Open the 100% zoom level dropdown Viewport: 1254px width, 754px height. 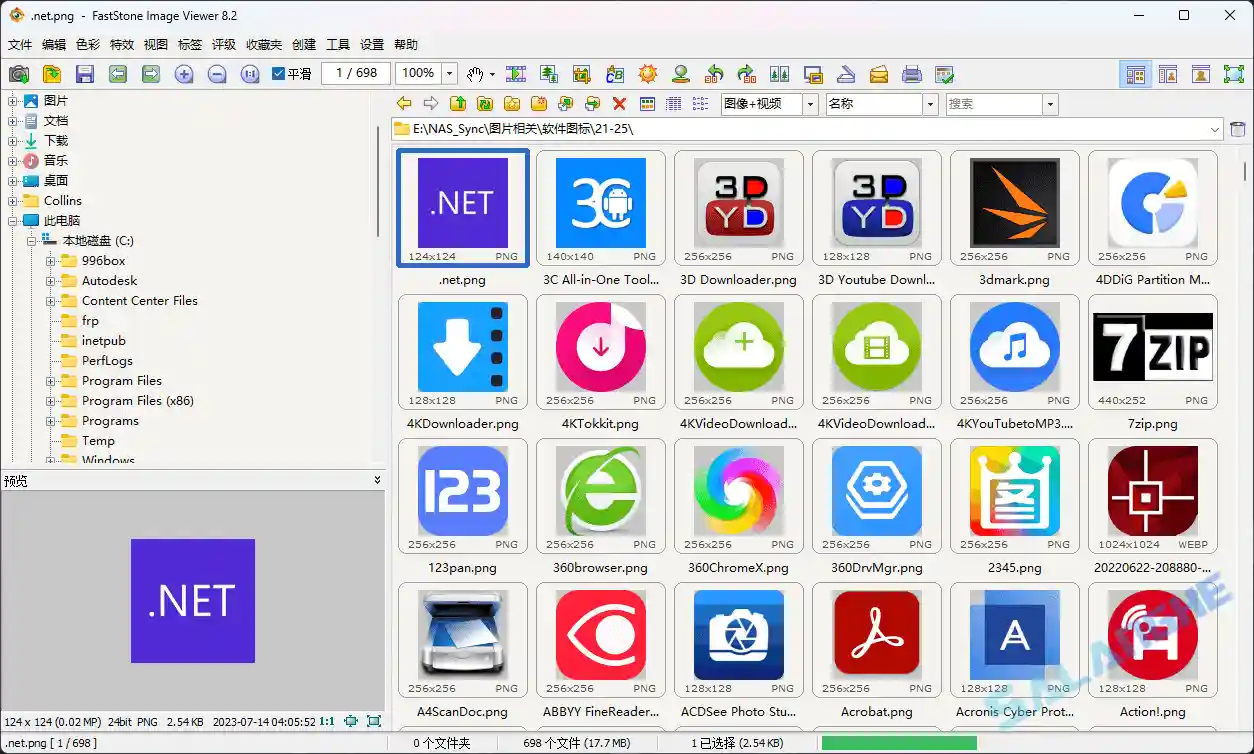[448, 74]
